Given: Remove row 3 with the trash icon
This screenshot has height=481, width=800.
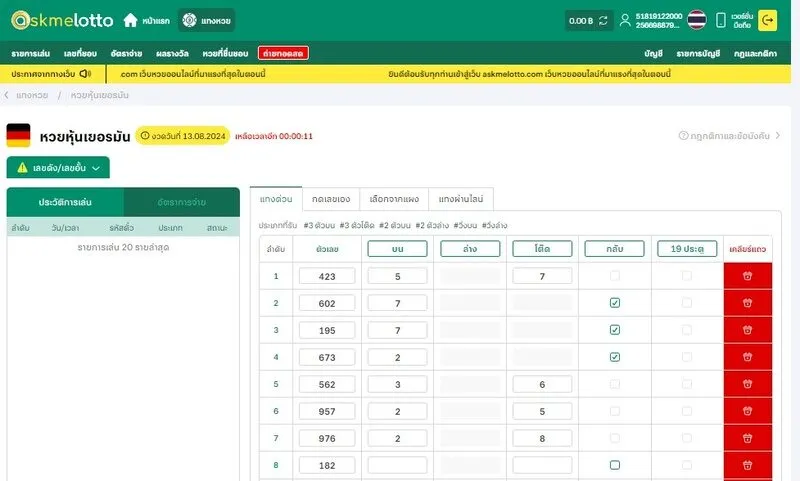Looking at the screenshot, I should click(x=747, y=330).
